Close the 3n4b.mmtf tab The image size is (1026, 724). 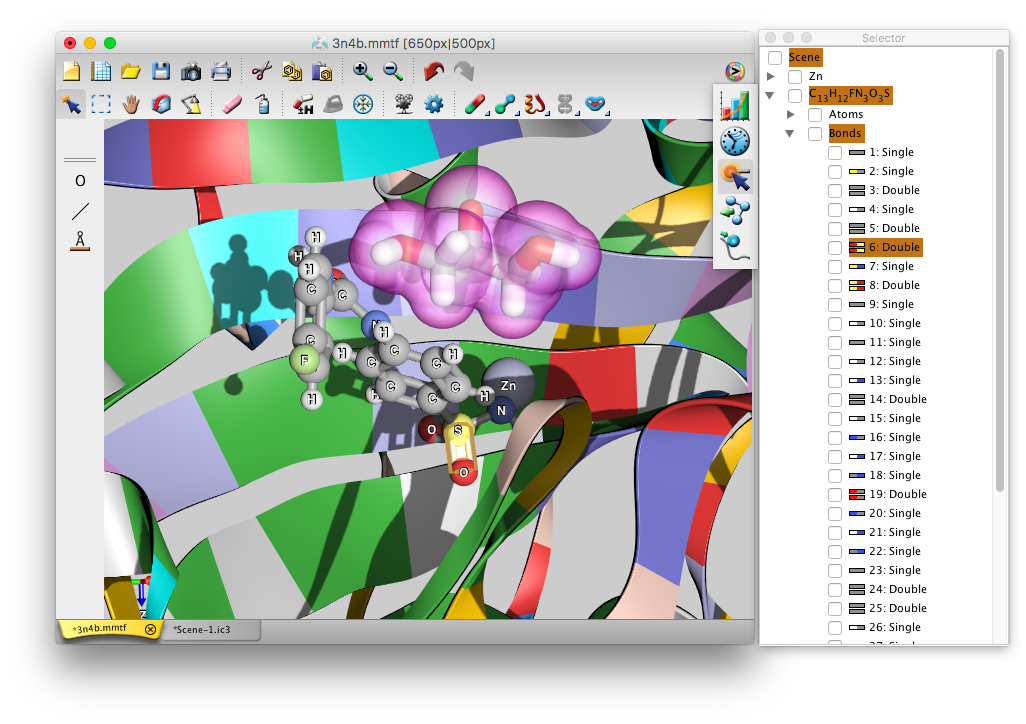150,629
